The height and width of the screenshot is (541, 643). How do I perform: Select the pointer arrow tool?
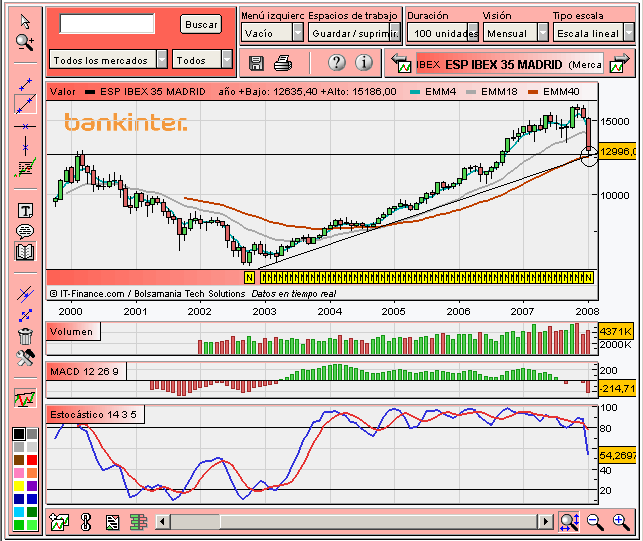pyautogui.click(x=25, y=22)
